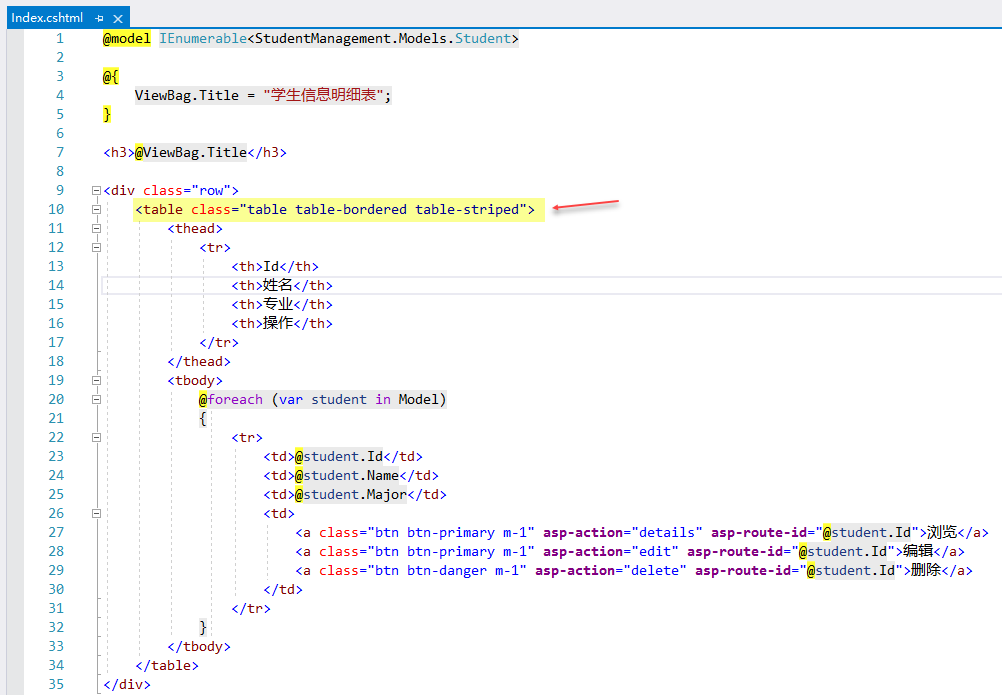
Task: Collapse the td cell with action buttons
Action: click(x=95, y=513)
